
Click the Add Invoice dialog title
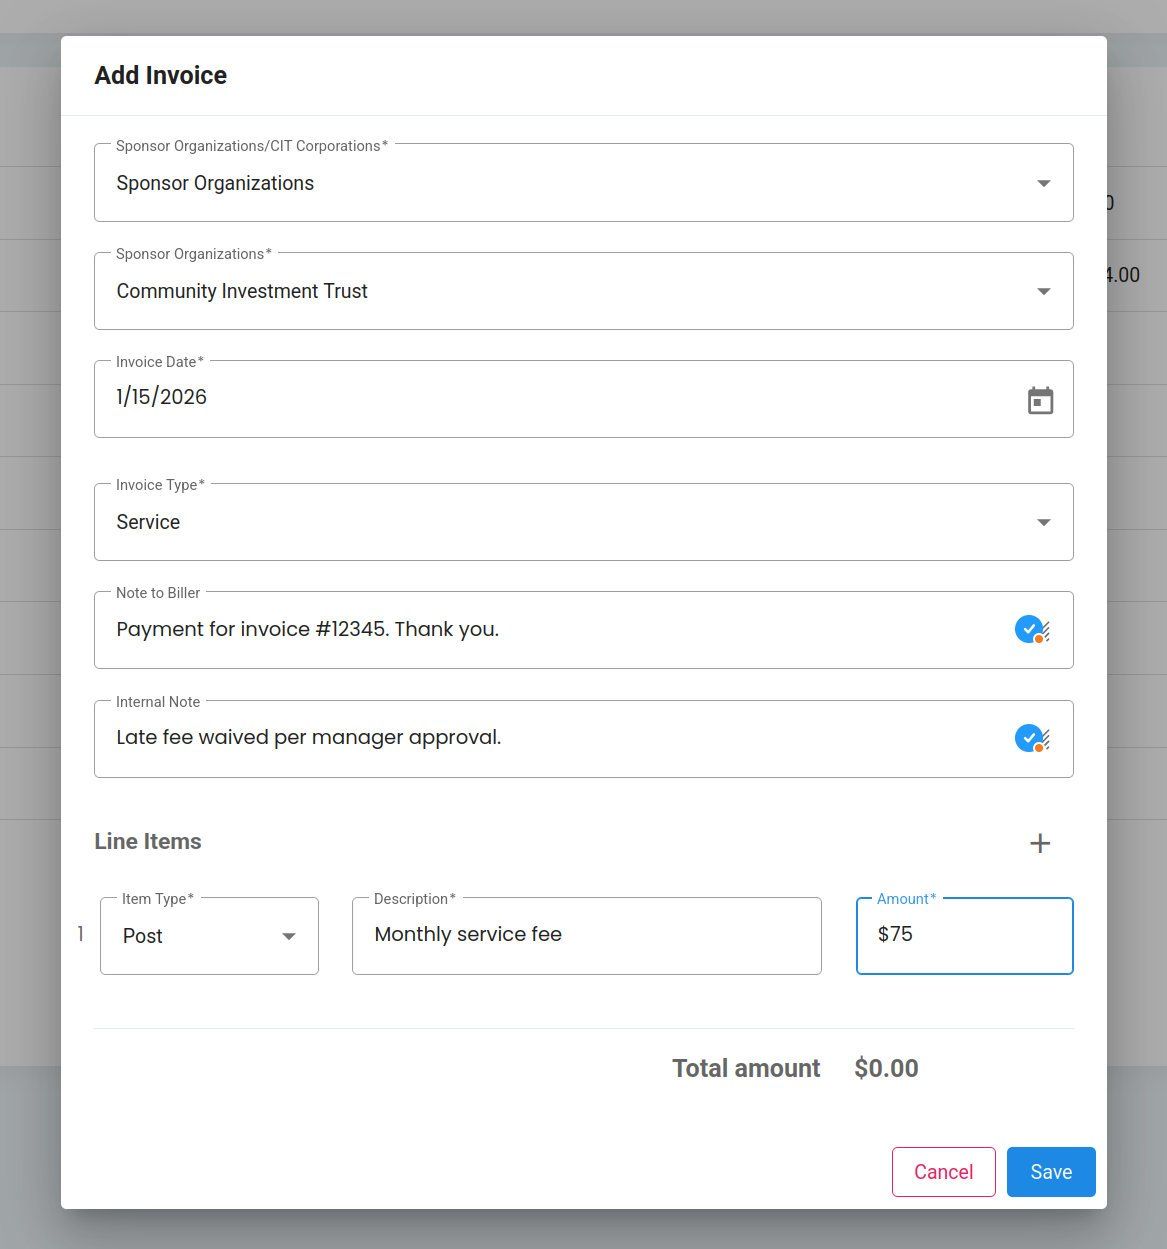[160, 76]
